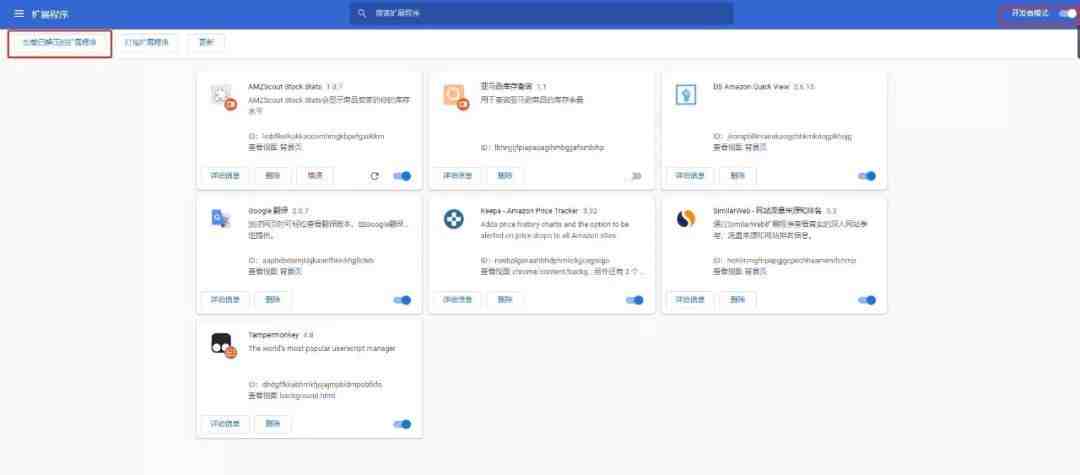Image resolution: width=1080 pixels, height=475 pixels.
Task: Inspect DS Amazon Quick View background page
Action: 758,147
